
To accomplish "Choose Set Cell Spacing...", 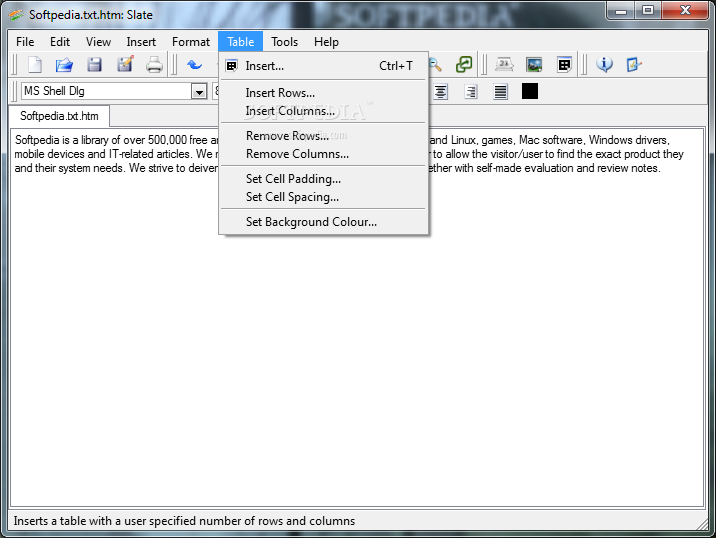I will (x=323, y=197).
